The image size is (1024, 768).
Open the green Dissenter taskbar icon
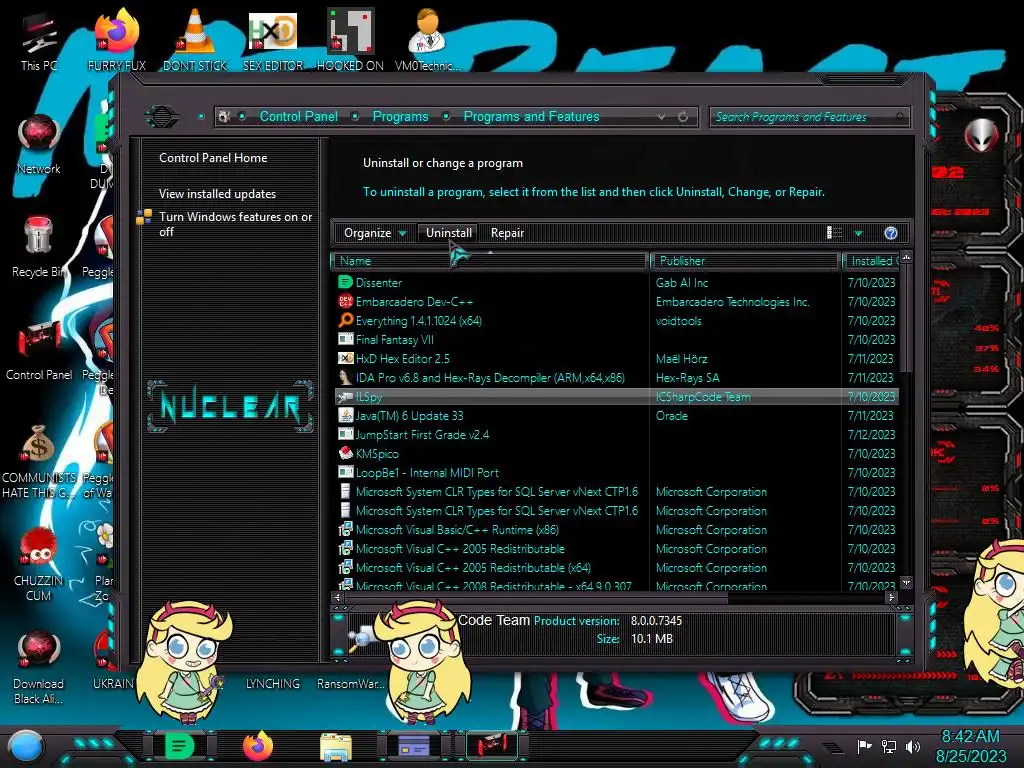180,746
